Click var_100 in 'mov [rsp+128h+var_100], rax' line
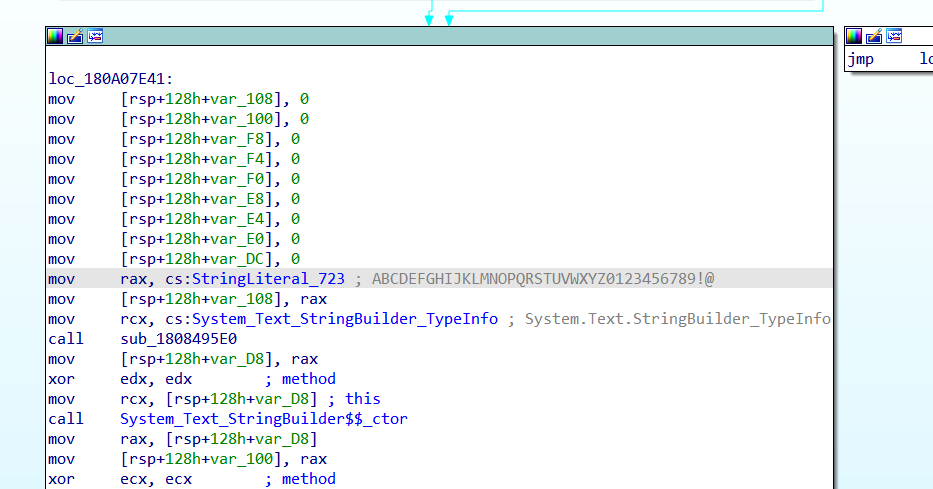933x489 pixels. tap(241, 459)
